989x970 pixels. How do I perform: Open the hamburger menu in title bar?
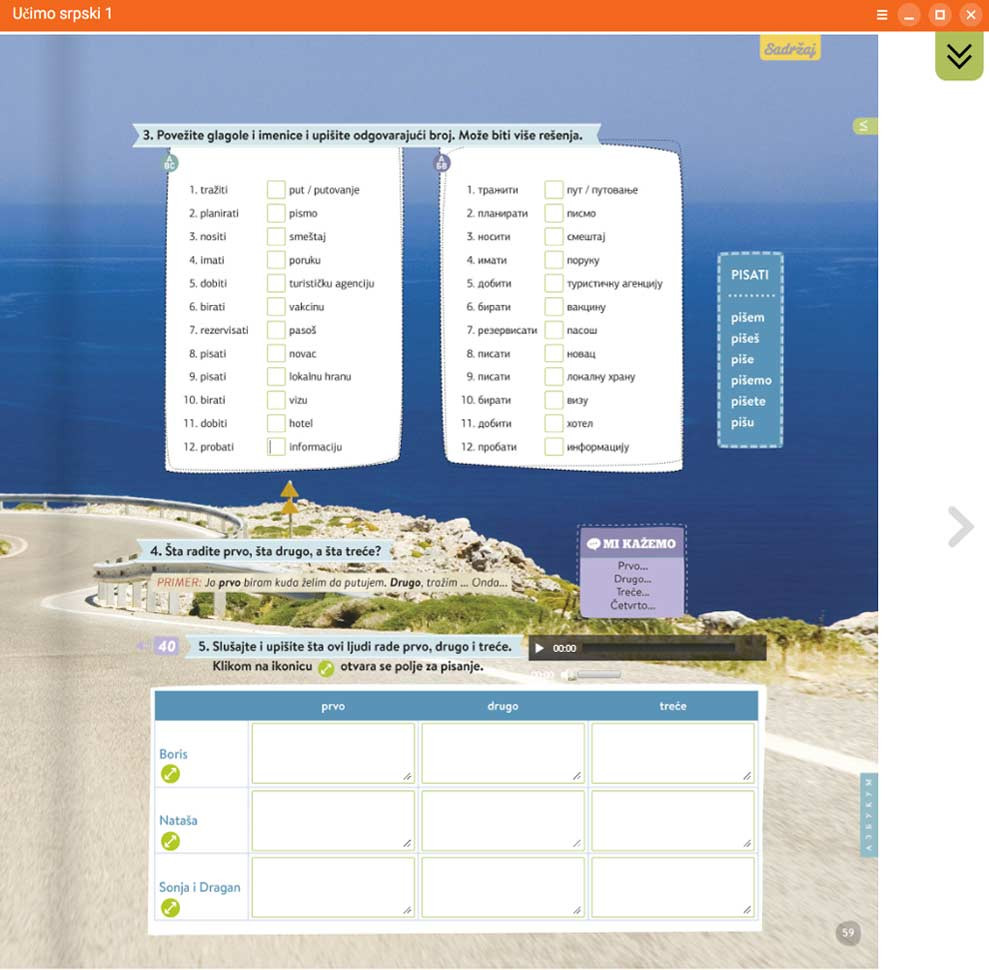click(881, 15)
